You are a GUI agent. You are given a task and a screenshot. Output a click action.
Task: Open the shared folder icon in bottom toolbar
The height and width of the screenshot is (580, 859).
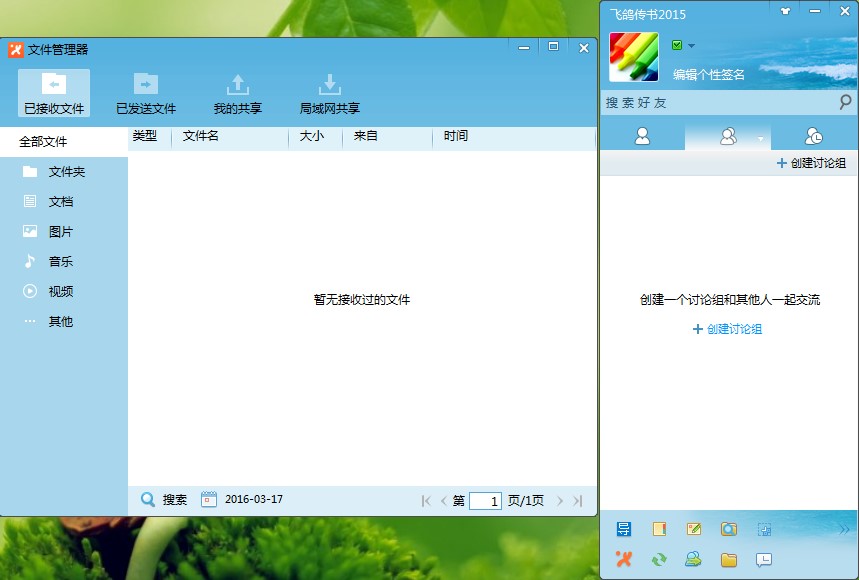(728, 559)
